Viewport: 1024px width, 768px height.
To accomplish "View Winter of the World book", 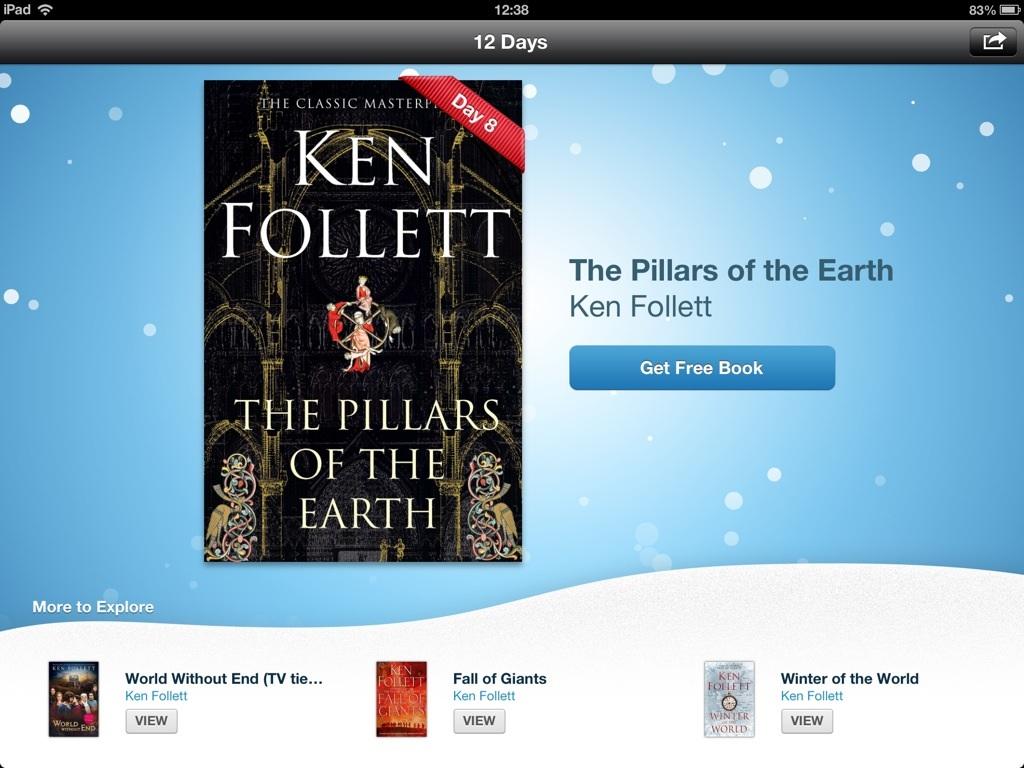I will pyautogui.click(x=807, y=721).
